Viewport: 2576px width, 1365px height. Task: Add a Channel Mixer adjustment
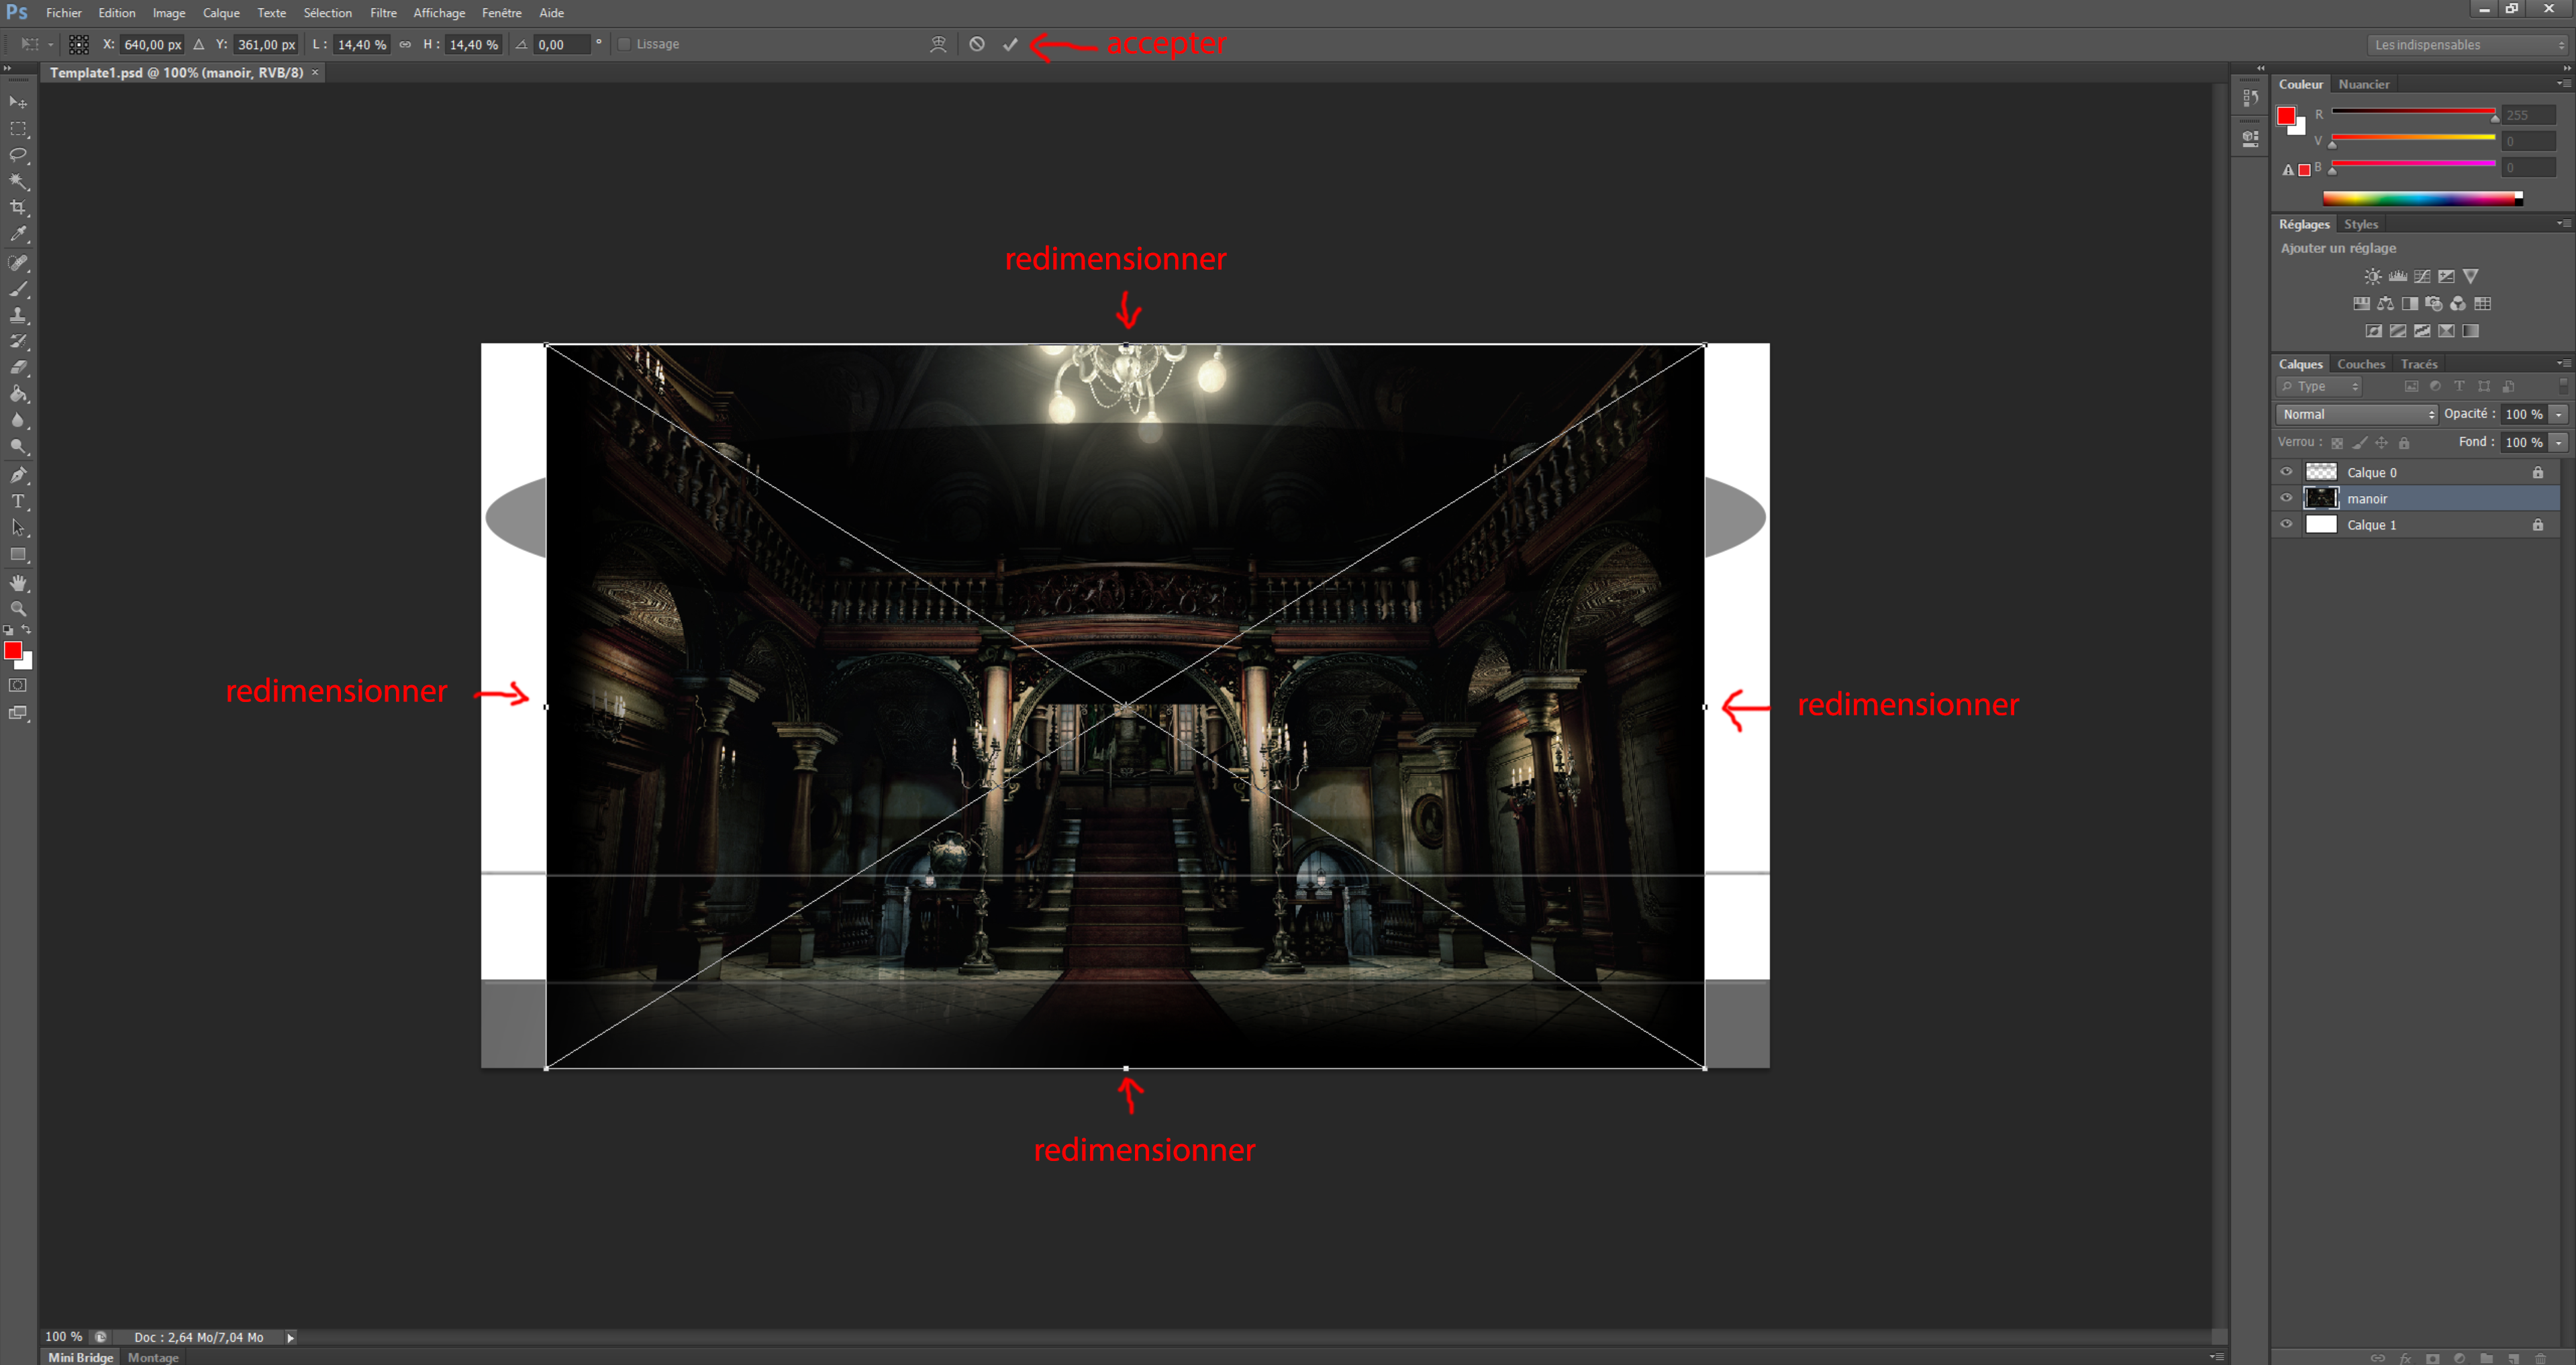click(2458, 303)
